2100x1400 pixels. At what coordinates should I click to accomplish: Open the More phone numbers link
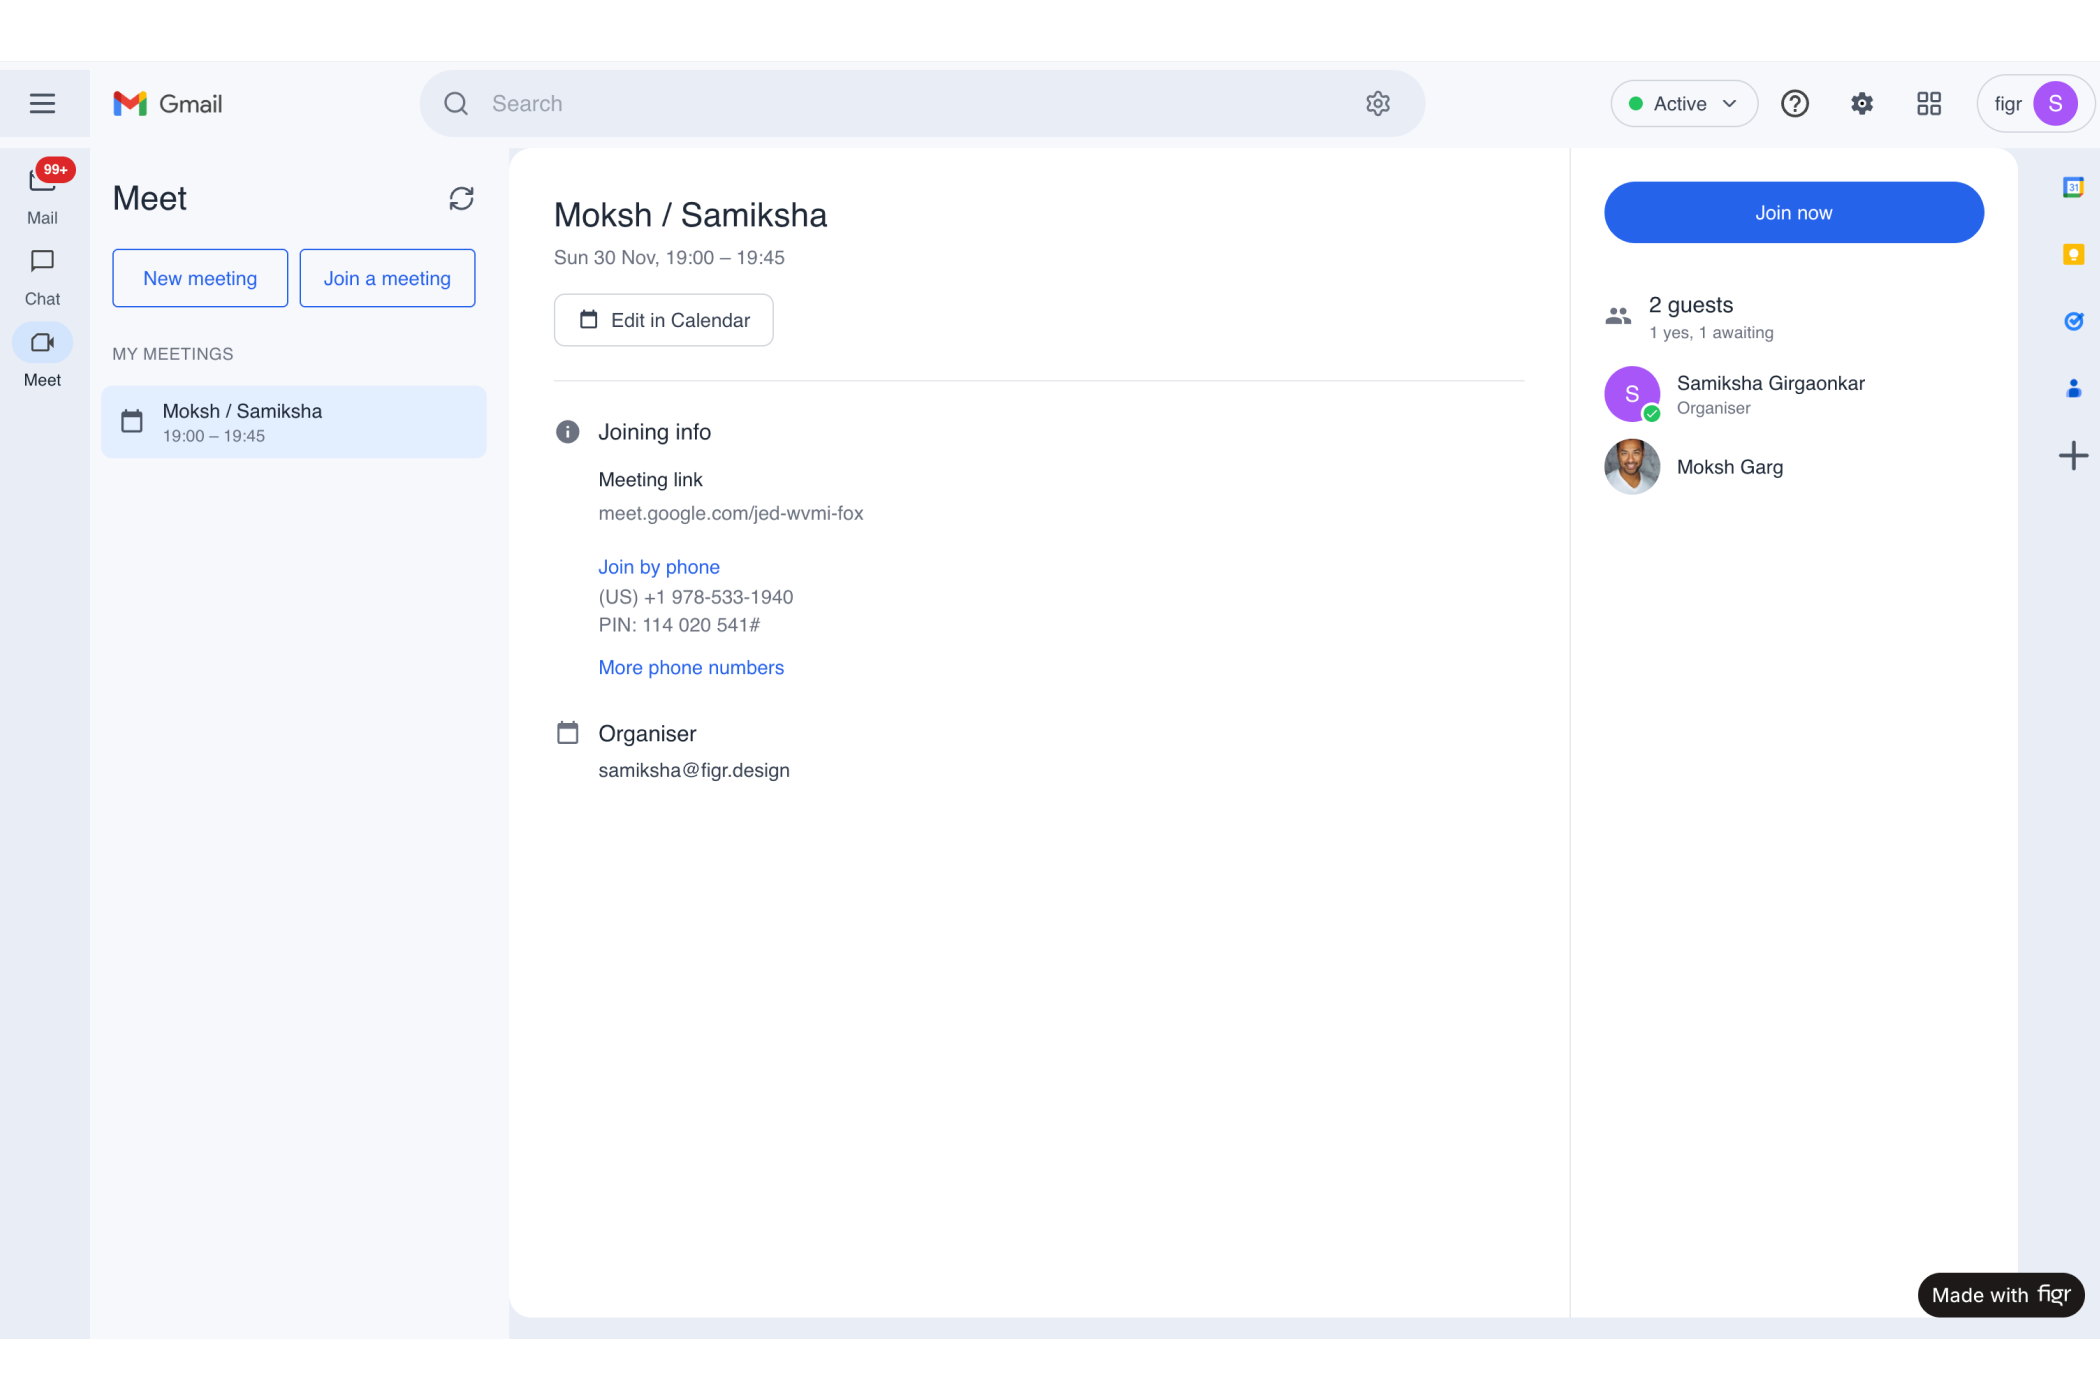[x=691, y=668]
